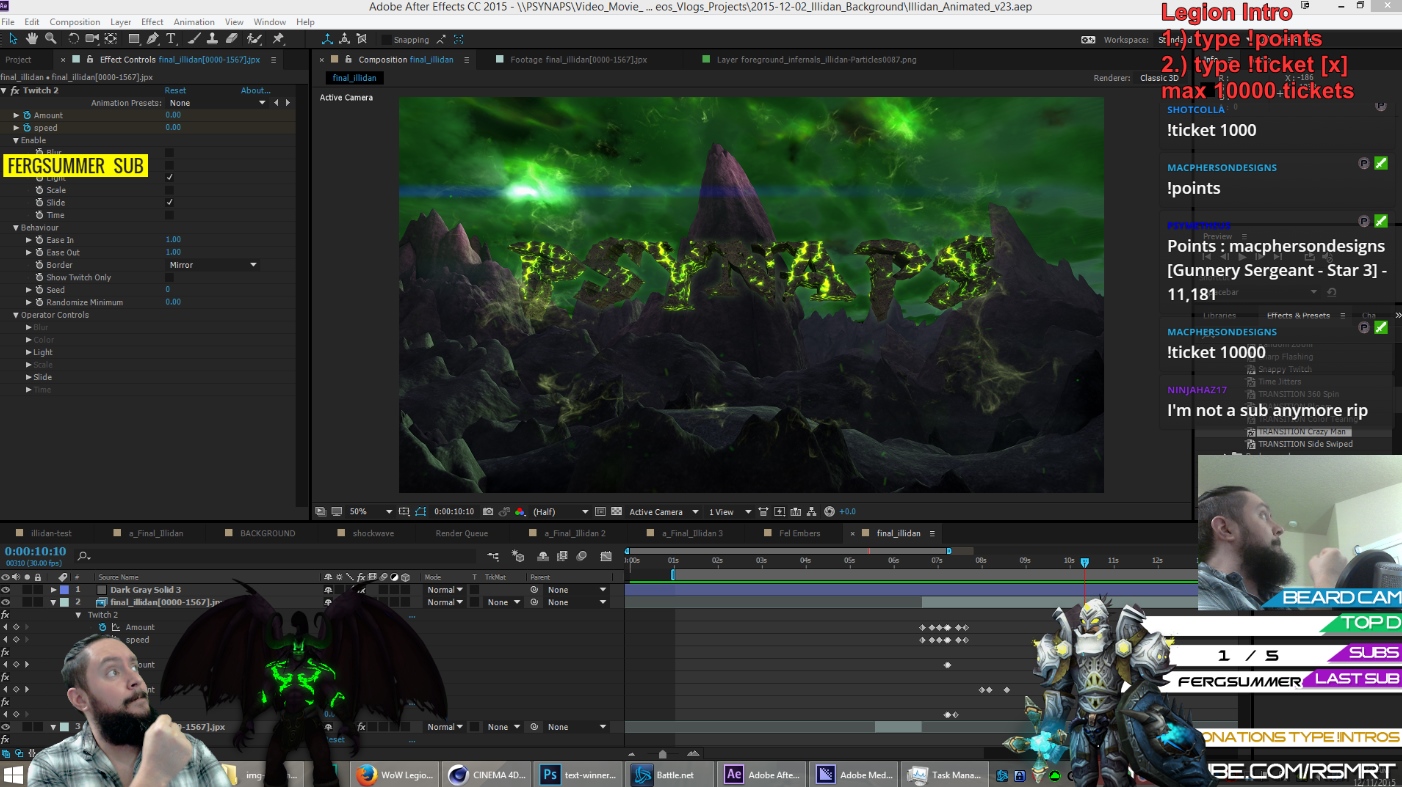Viewport: 1402px width, 787px height.
Task: Uncheck the Slide enable checkbox
Action: 169,202
